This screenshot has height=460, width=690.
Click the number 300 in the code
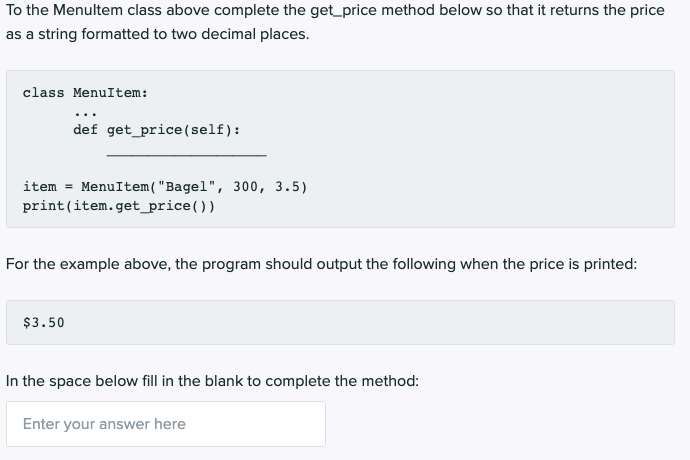pyautogui.click(x=244, y=187)
